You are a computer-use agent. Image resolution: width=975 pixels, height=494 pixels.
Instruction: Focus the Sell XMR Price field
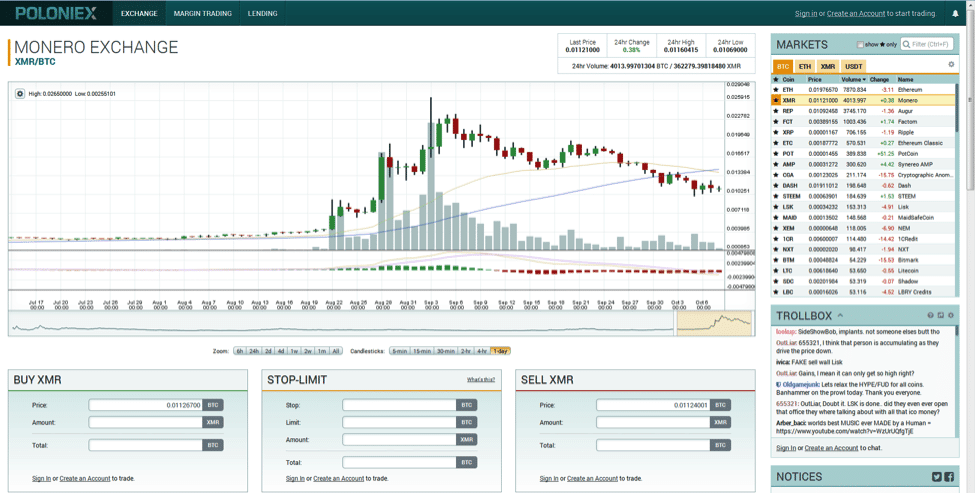(653, 405)
